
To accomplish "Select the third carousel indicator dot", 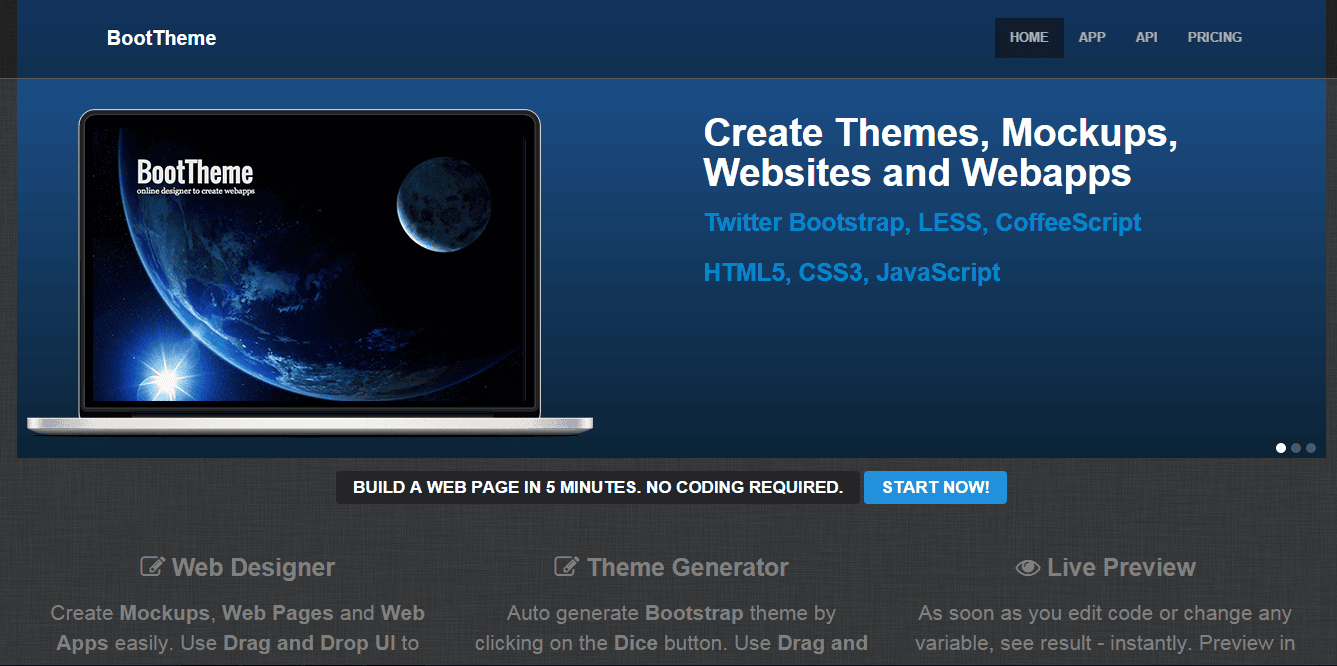I will click(x=1311, y=448).
